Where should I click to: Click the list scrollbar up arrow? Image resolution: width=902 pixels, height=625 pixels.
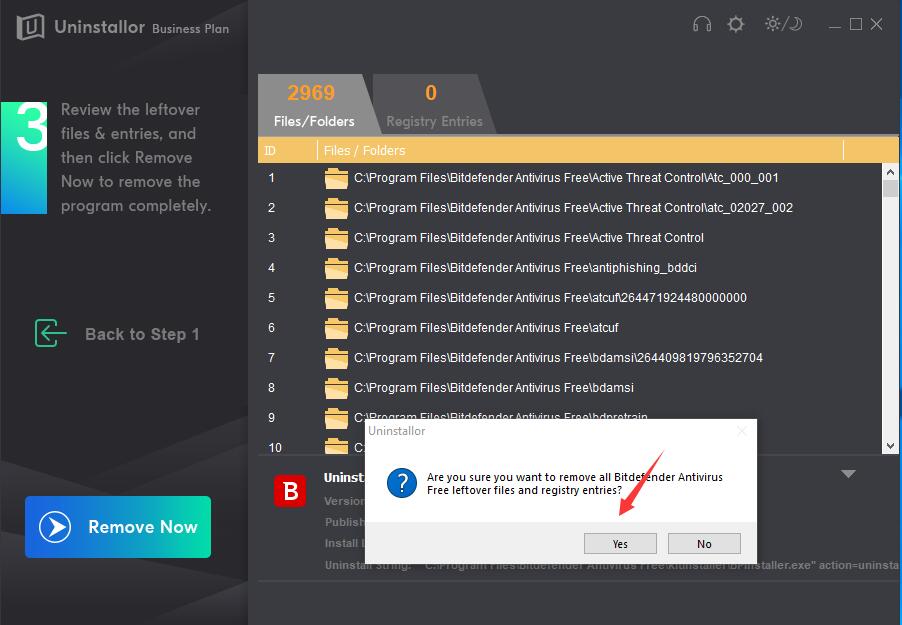[x=890, y=172]
